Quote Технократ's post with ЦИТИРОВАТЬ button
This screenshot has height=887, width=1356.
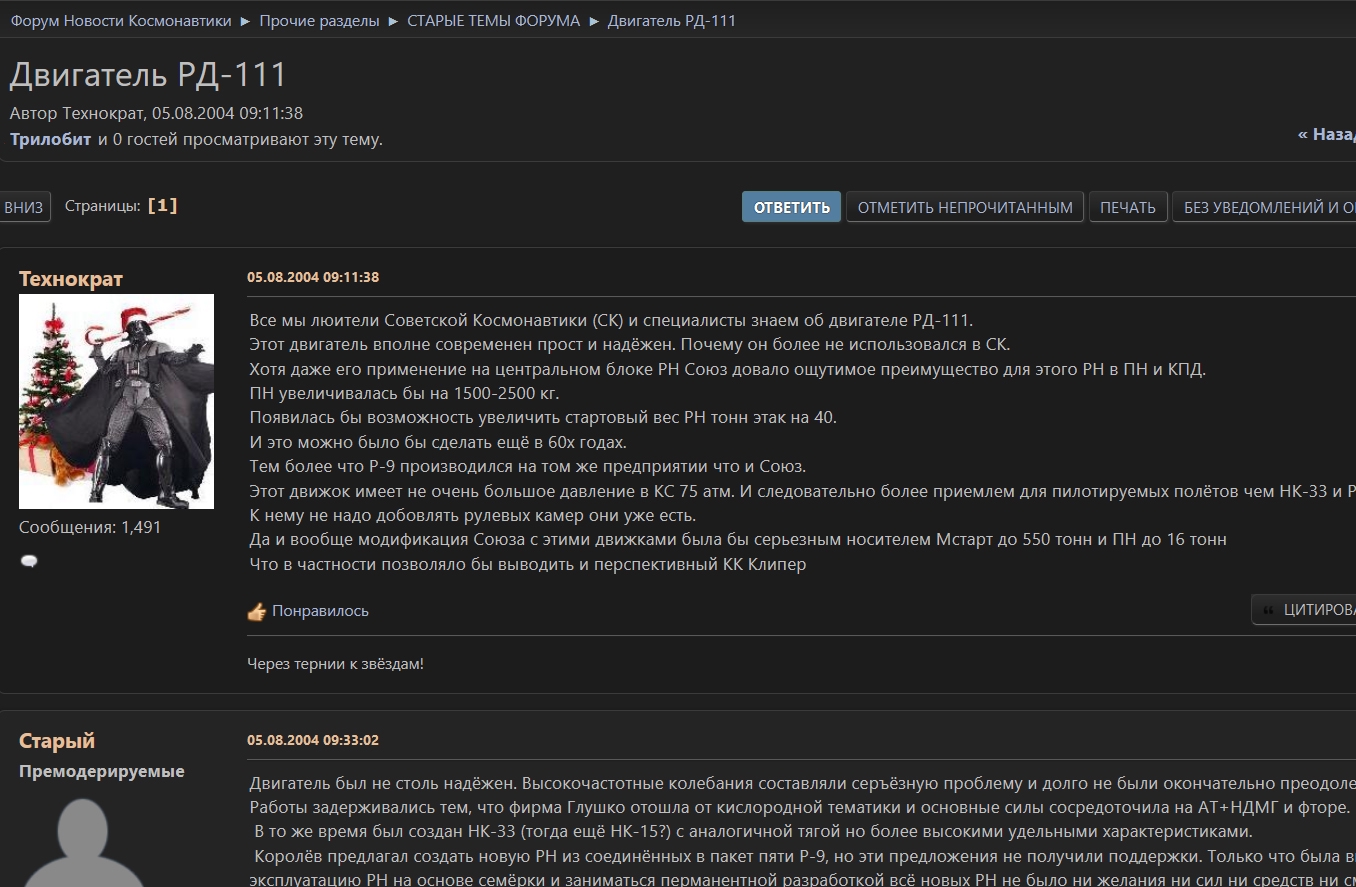point(1304,610)
